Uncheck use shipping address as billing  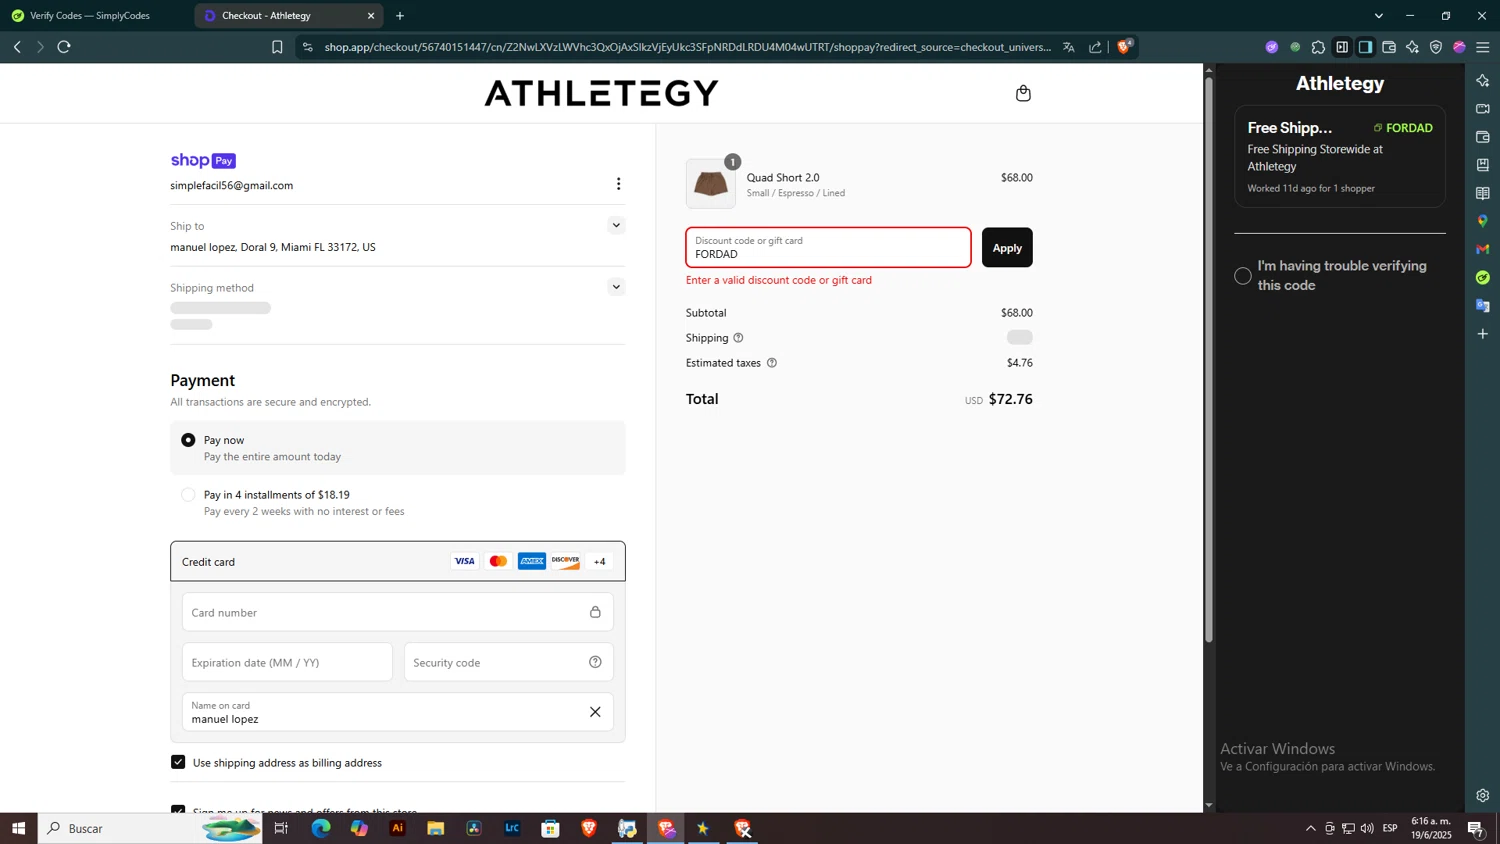[x=178, y=762]
